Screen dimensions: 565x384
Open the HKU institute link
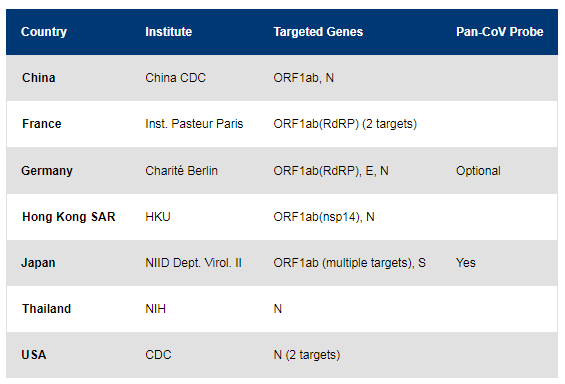pyautogui.click(x=157, y=216)
